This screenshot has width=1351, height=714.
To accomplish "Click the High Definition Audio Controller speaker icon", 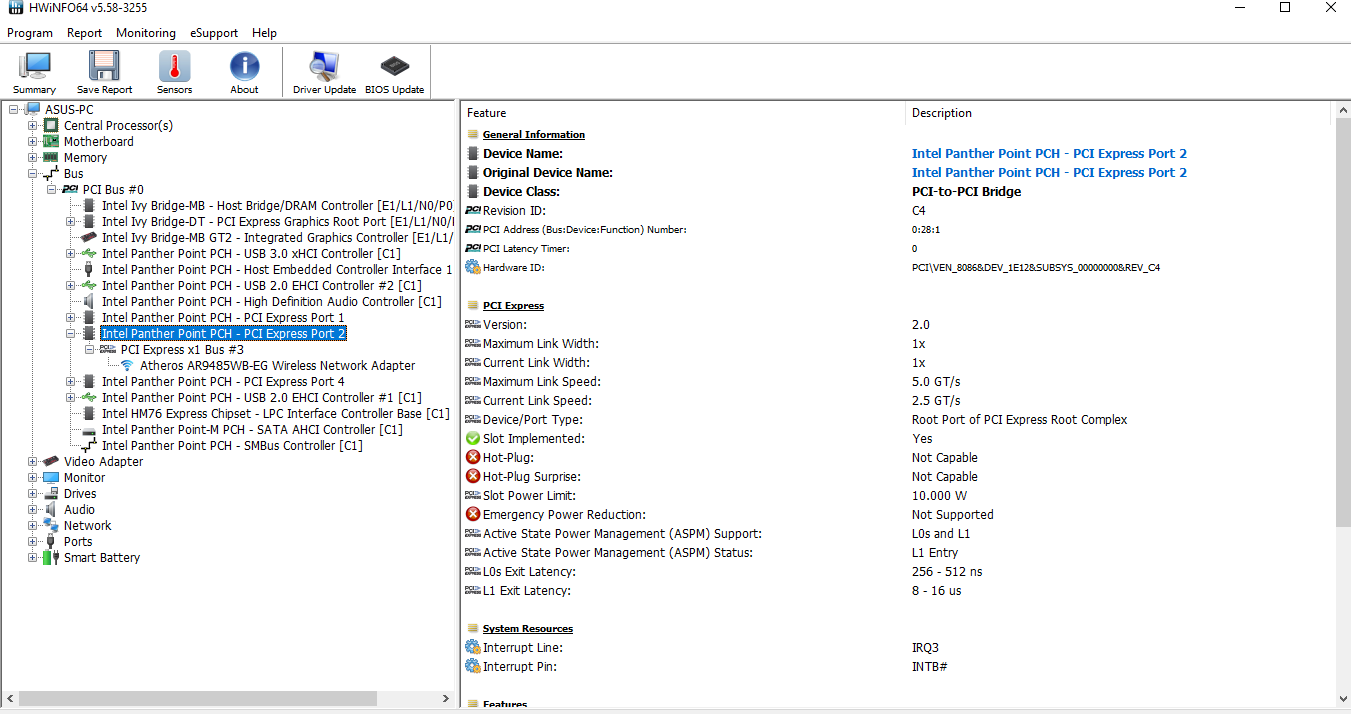I will 89,301.
